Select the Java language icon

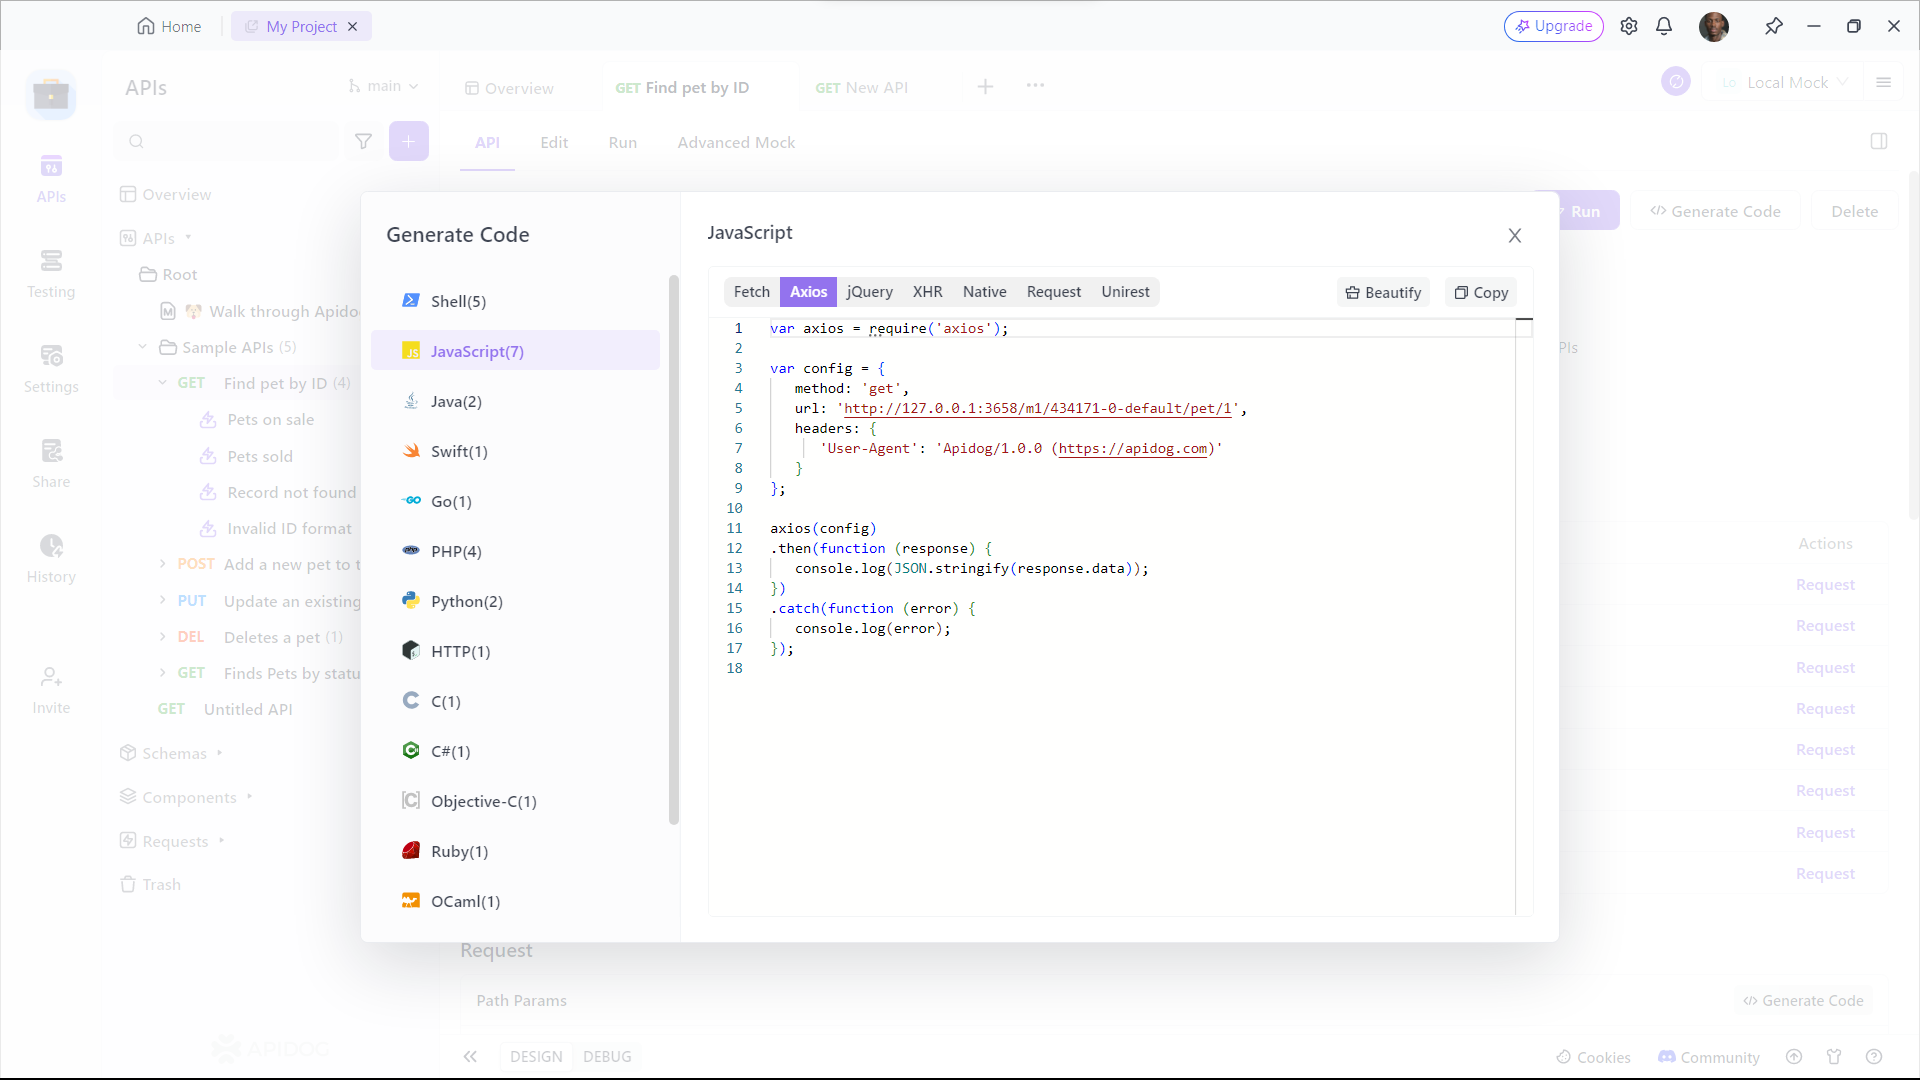click(411, 401)
